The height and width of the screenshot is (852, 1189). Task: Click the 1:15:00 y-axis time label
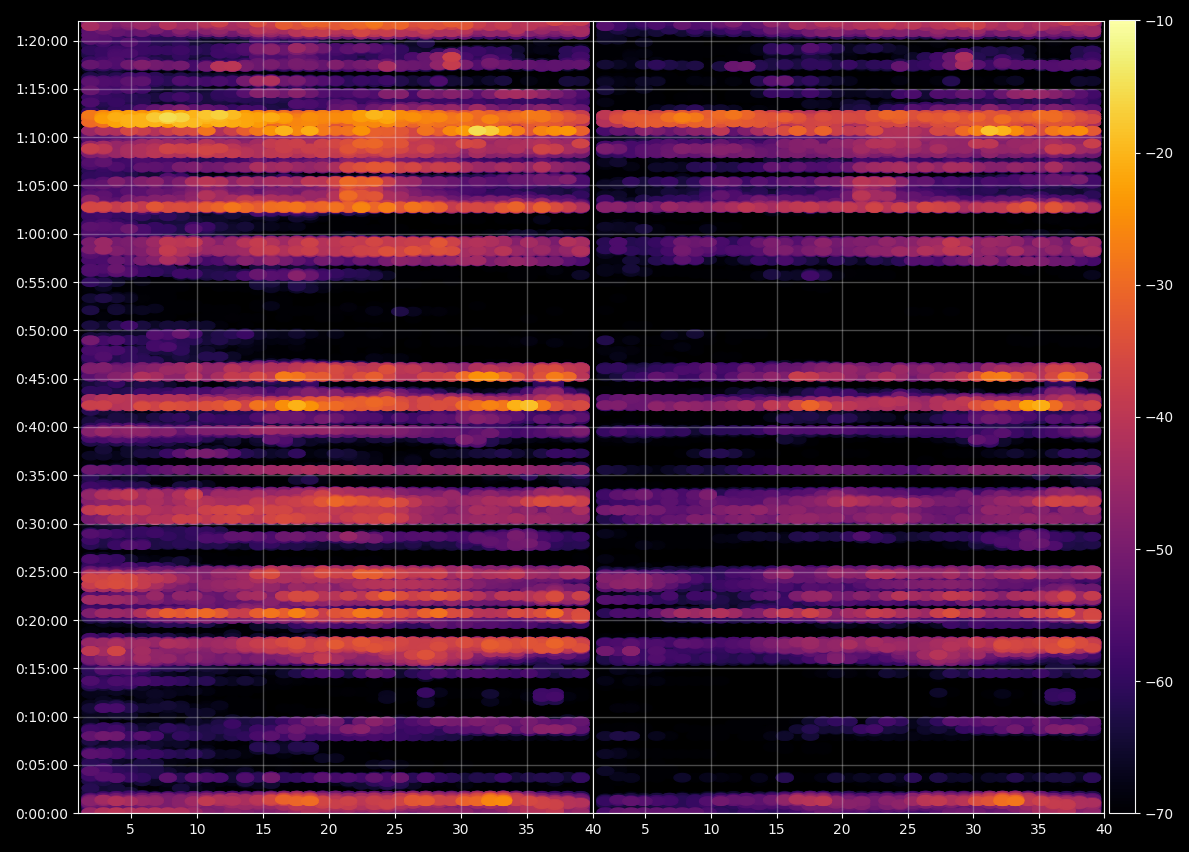point(42,89)
